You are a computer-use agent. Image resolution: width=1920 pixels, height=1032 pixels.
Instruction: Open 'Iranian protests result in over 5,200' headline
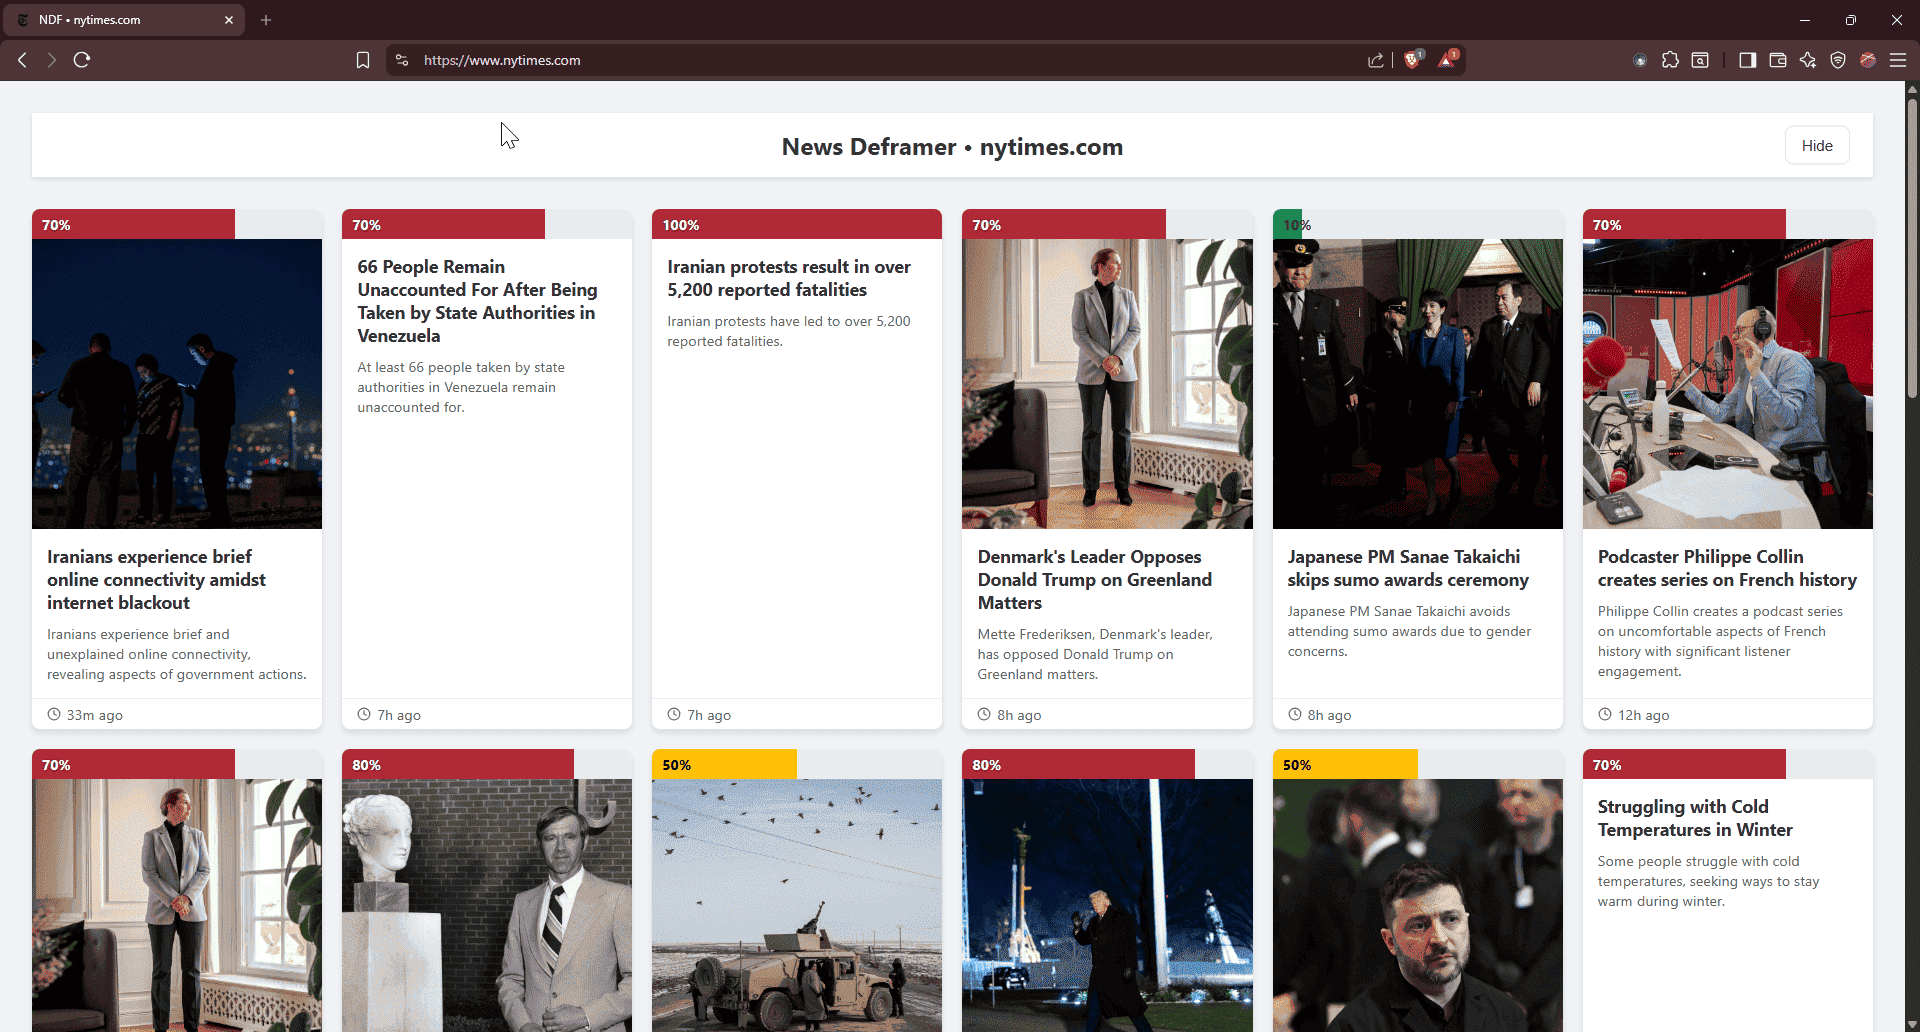point(788,278)
